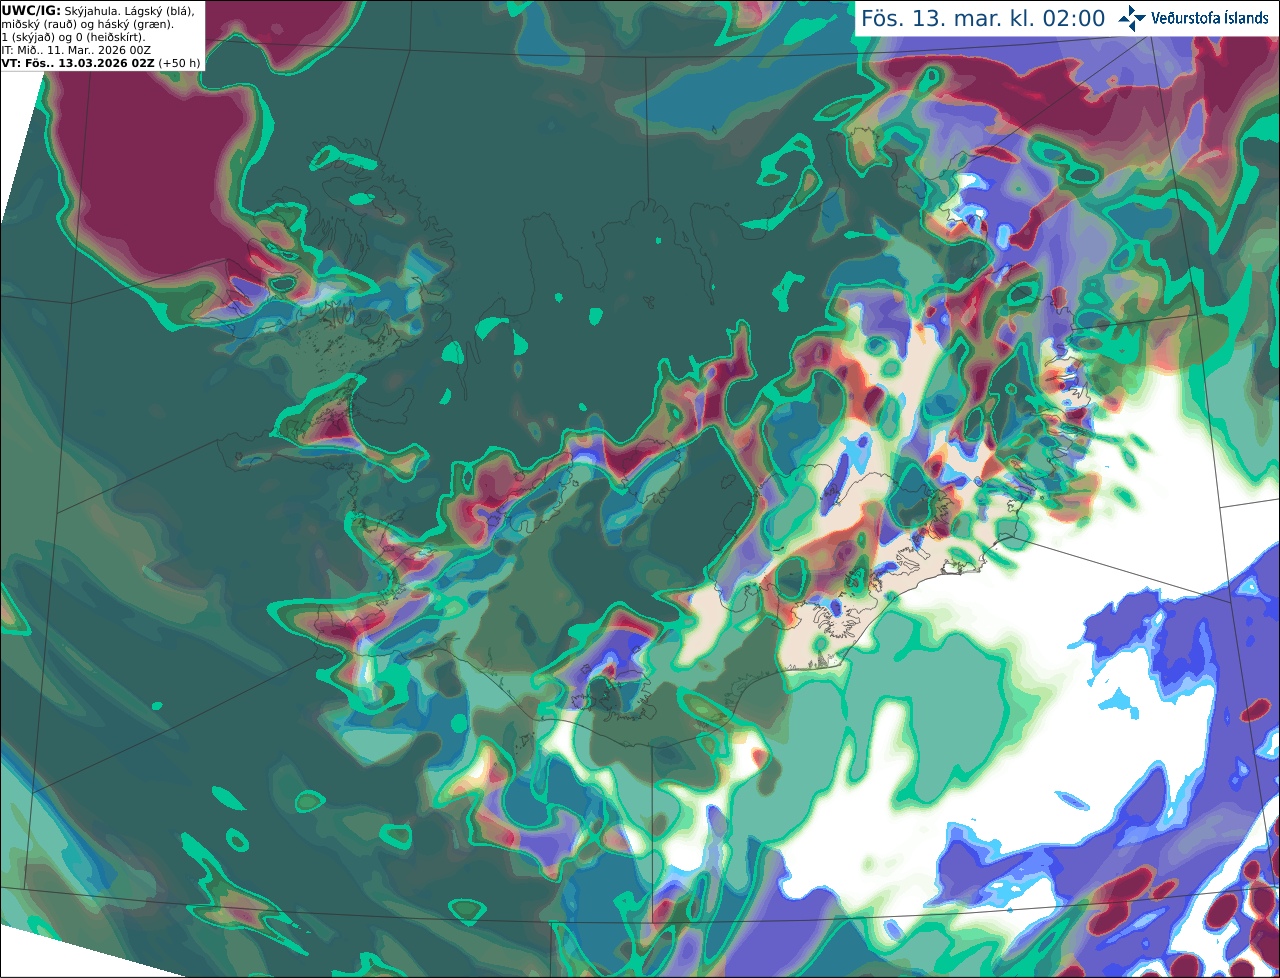Viewport: 1280px width, 978px height.
Task: Click the Veðurstofa Íslands star logo icon
Action: [x=1132, y=18]
